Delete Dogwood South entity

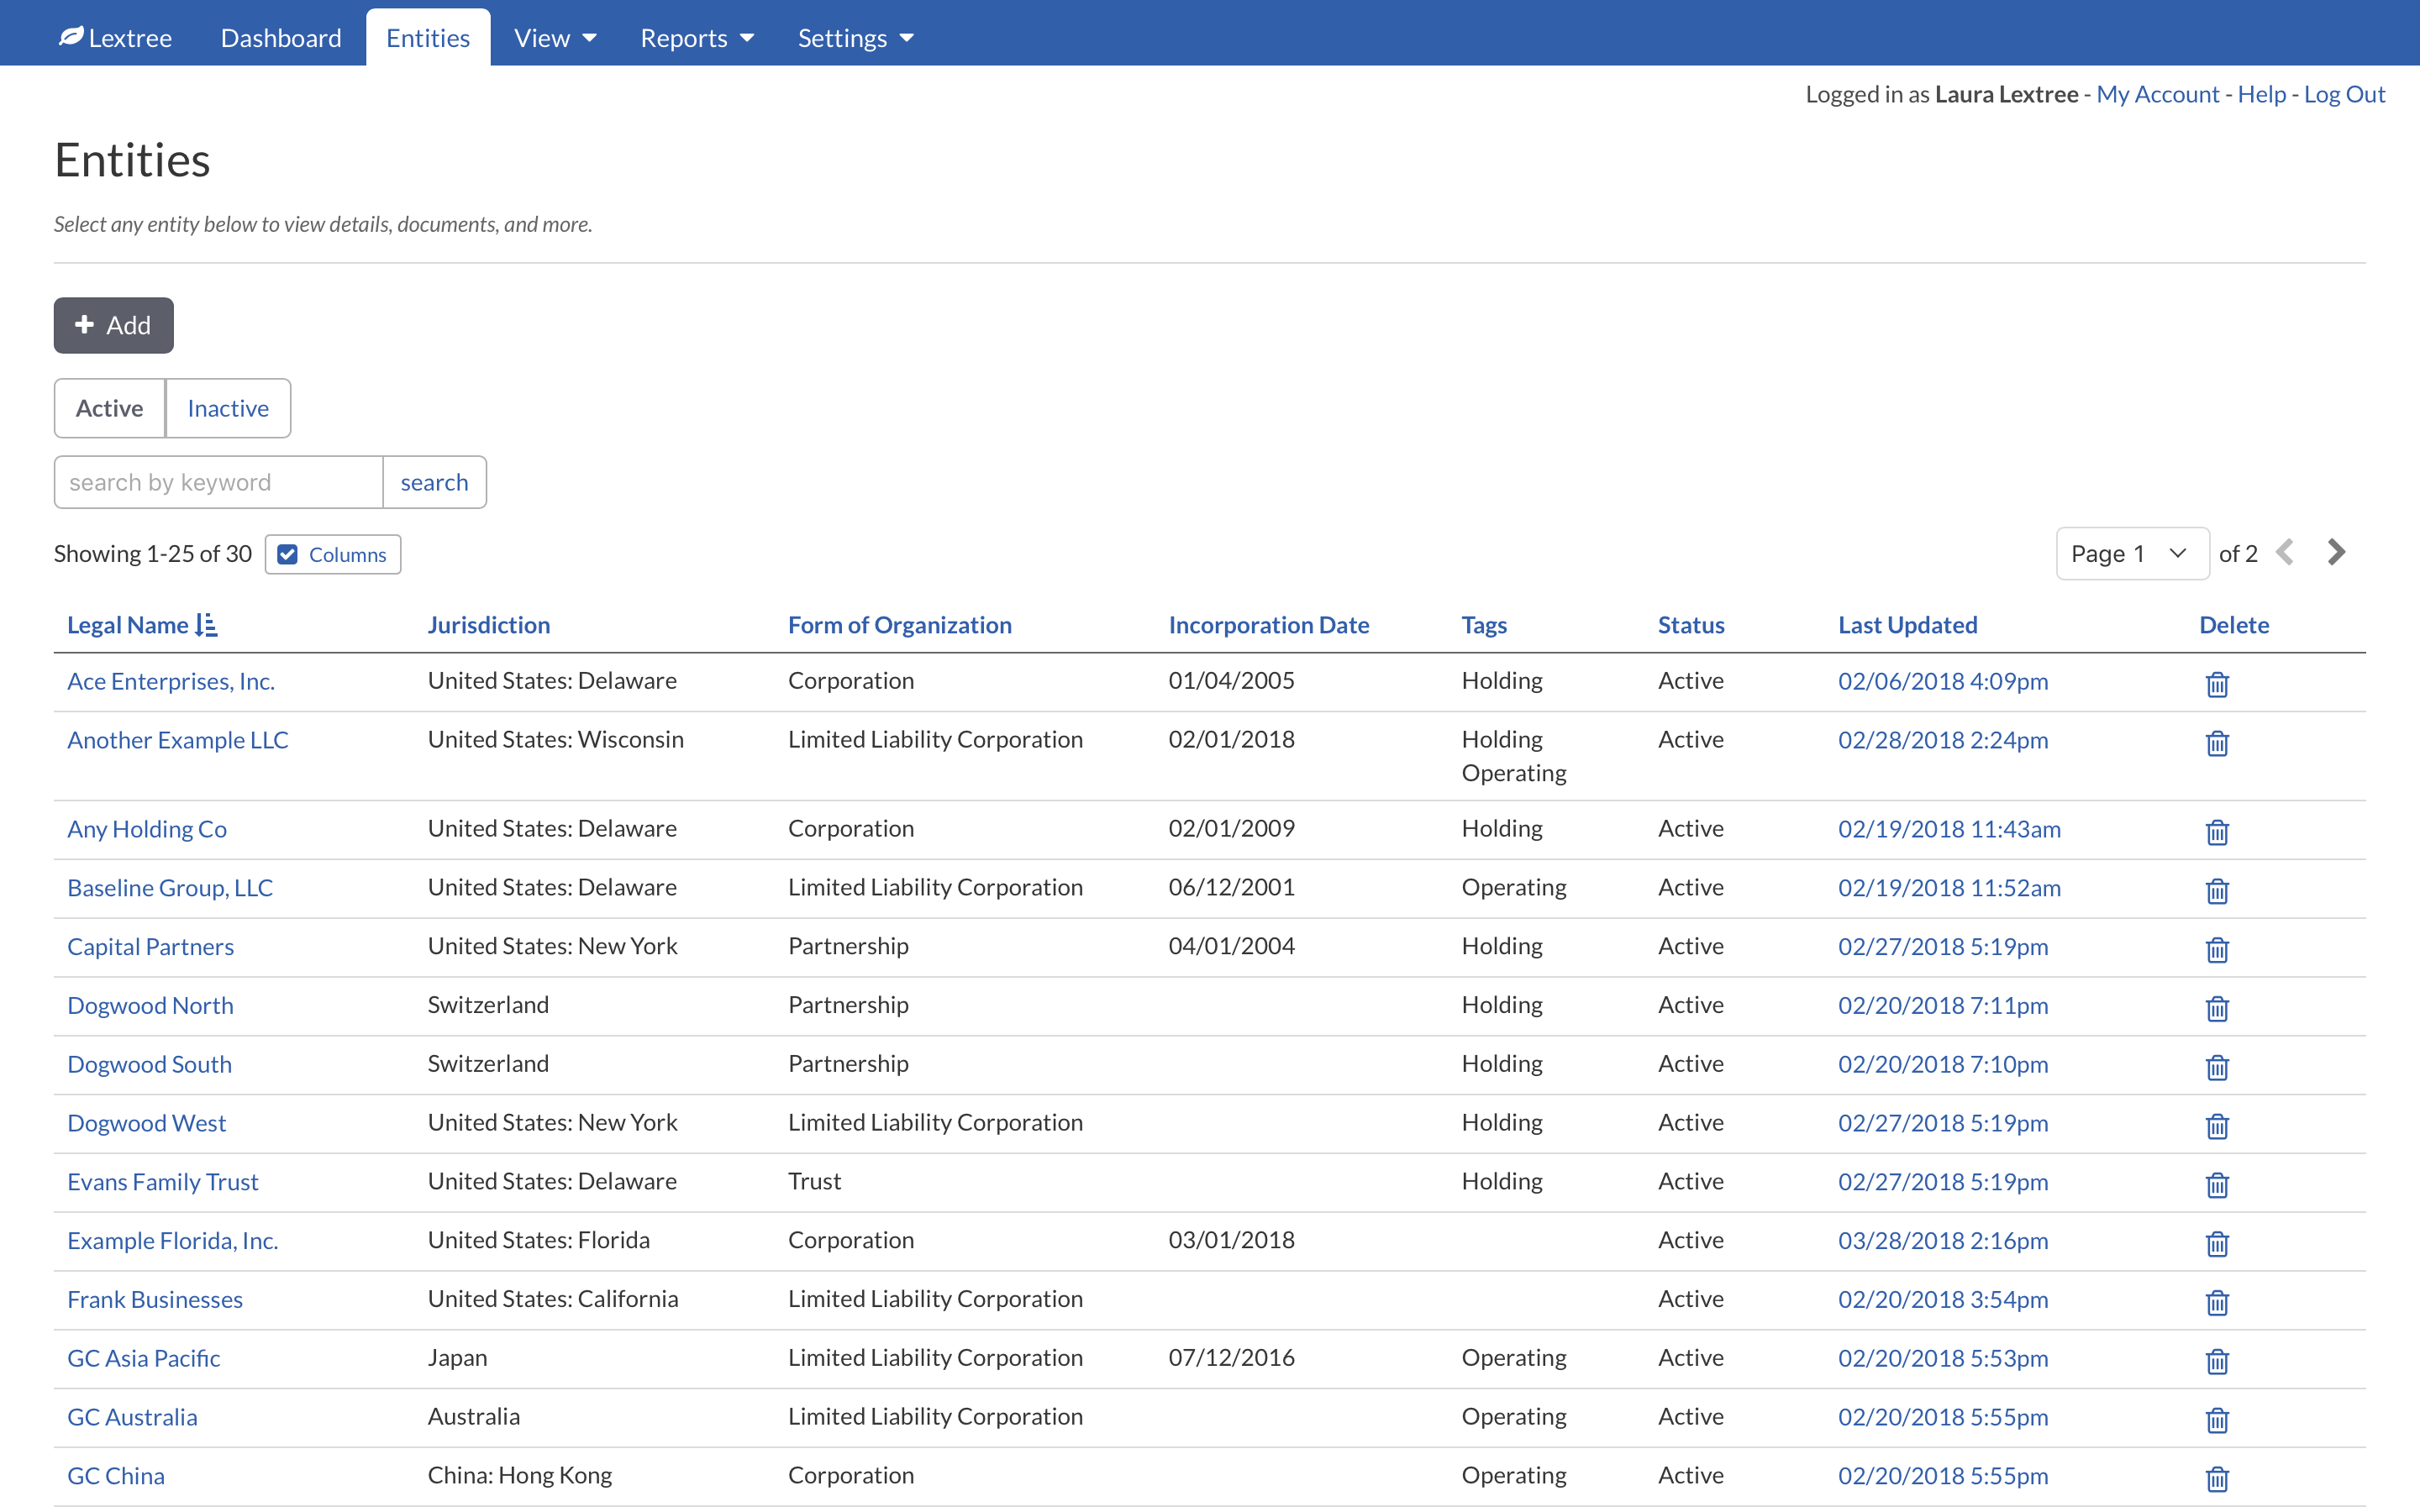(2217, 1067)
